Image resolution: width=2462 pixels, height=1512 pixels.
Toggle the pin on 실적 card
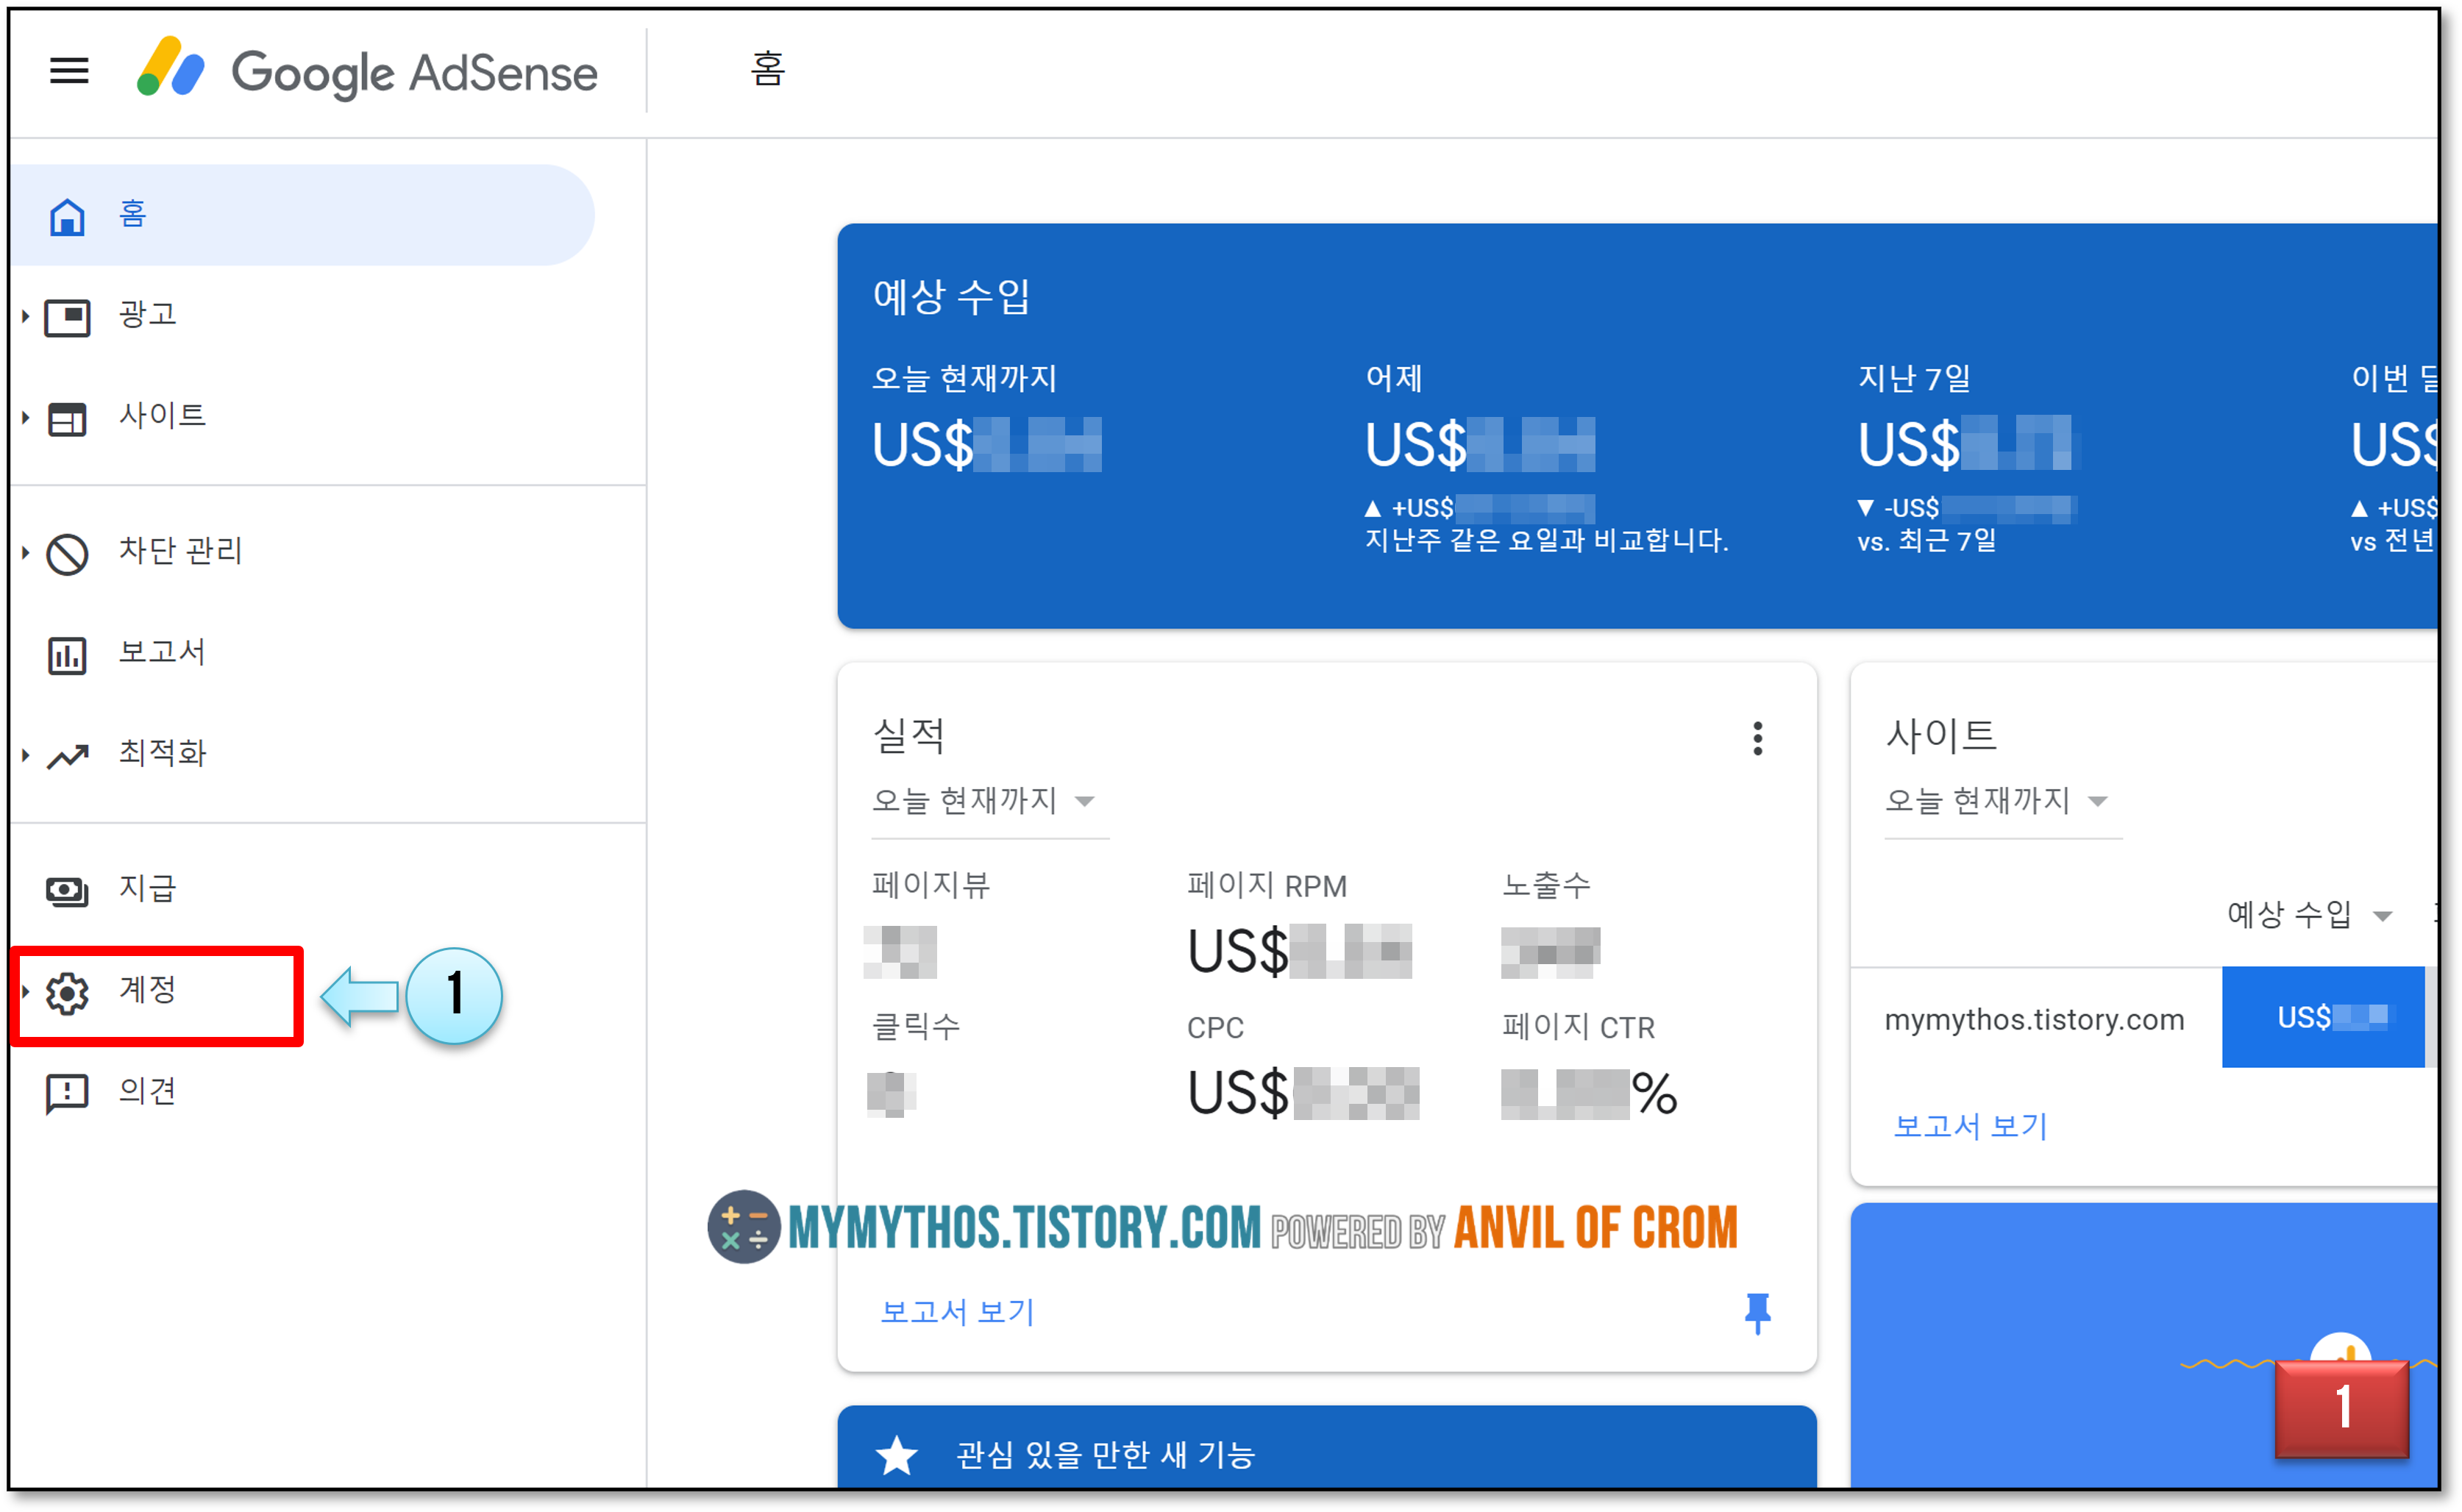click(x=1757, y=1312)
